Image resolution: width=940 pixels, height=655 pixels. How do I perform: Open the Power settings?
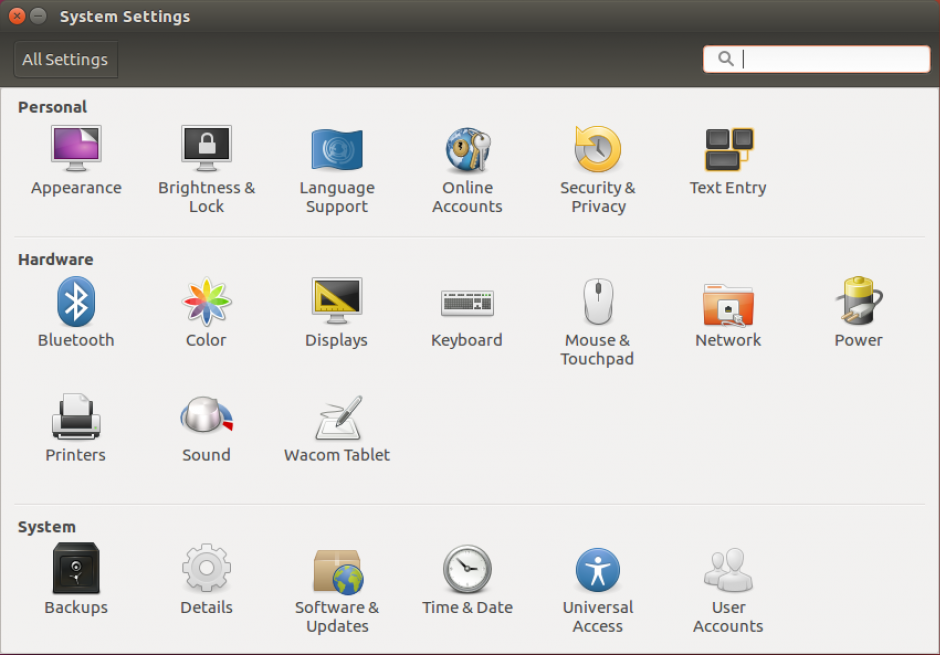pyautogui.click(x=858, y=310)
